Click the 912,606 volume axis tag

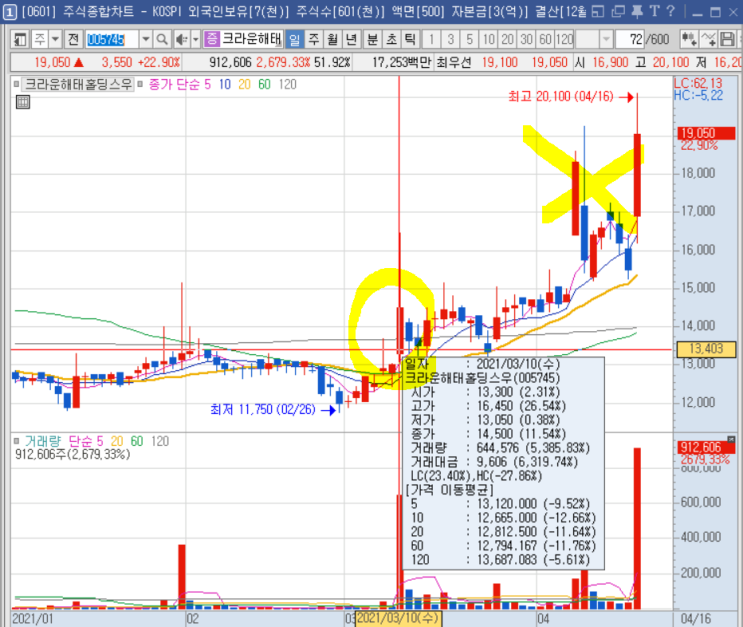(705, 447)
